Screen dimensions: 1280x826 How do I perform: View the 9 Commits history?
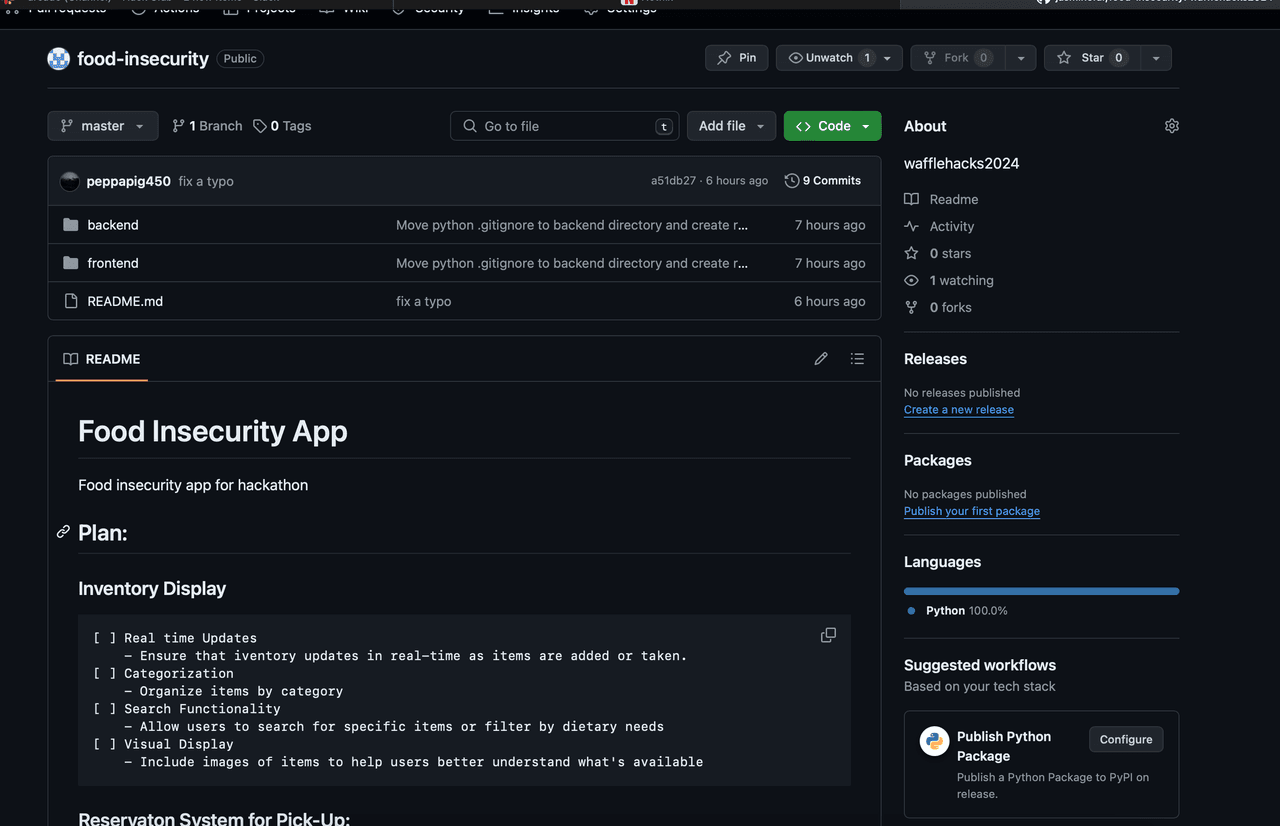(823, 181)
